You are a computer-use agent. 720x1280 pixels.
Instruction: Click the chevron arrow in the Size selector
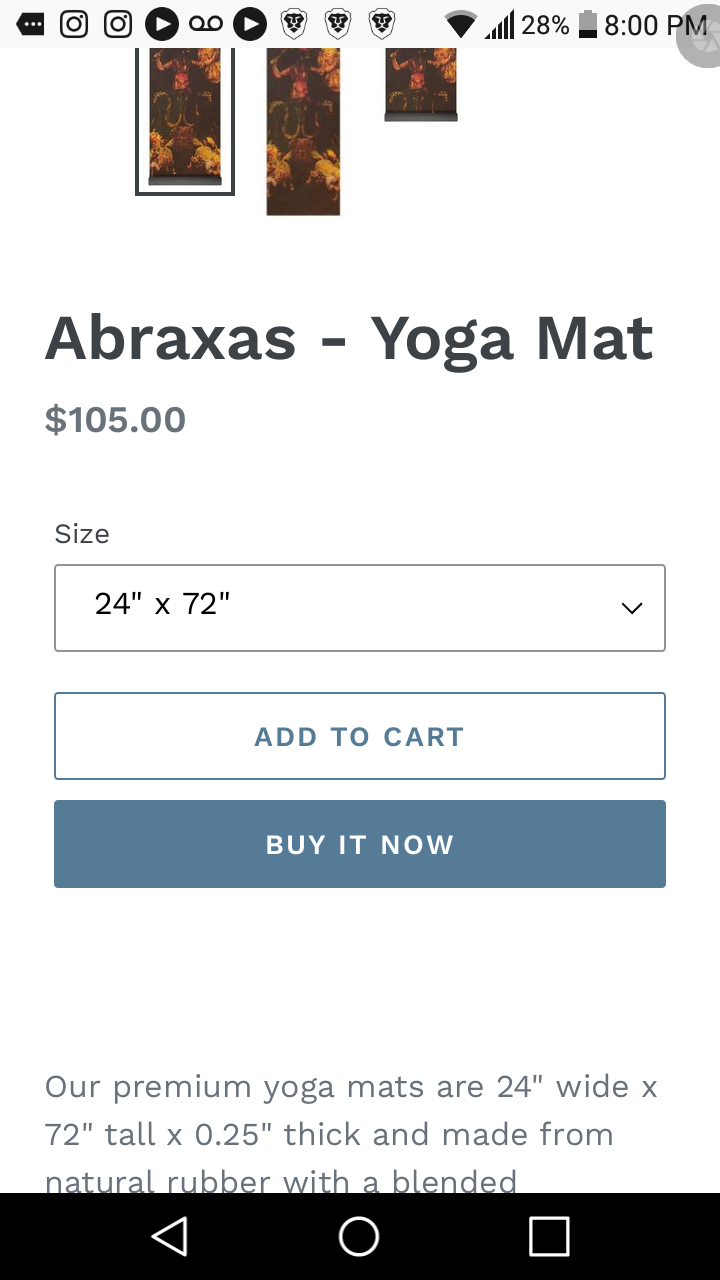click(631, 608)
